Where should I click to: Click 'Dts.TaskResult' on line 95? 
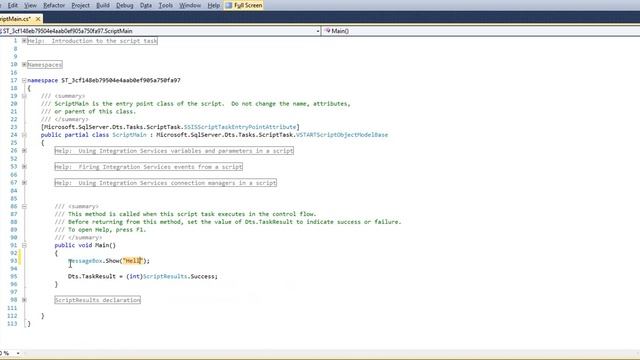pos(92,276)
